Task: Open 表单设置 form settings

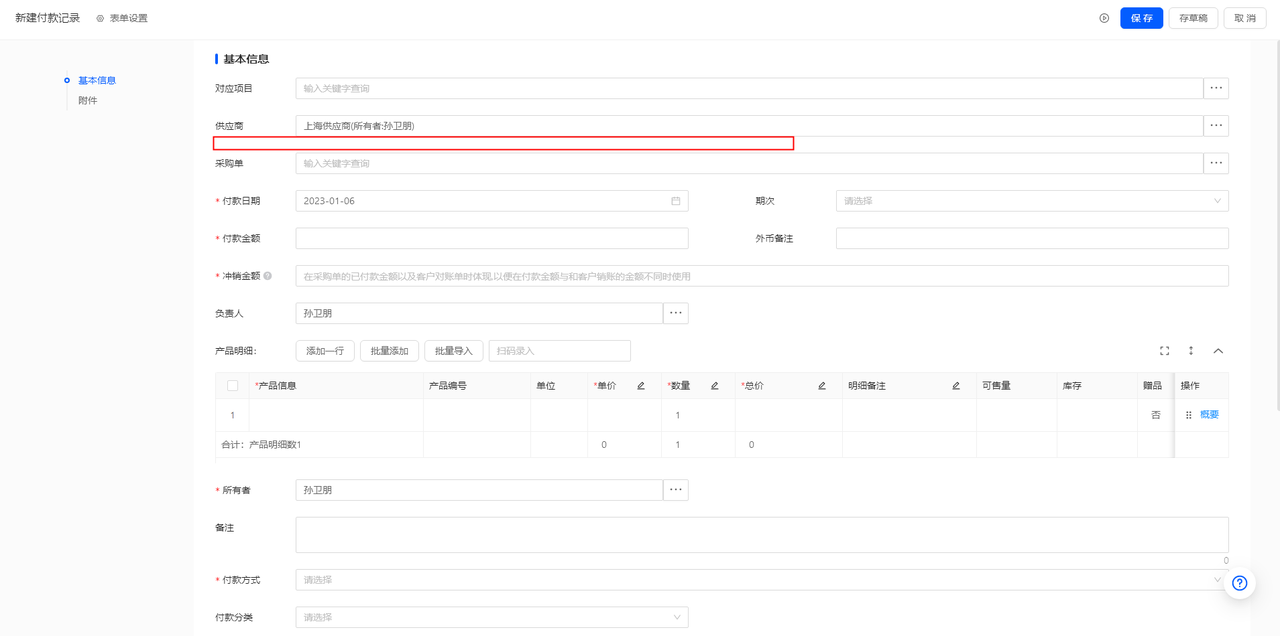Action: [x=122, y=18]
